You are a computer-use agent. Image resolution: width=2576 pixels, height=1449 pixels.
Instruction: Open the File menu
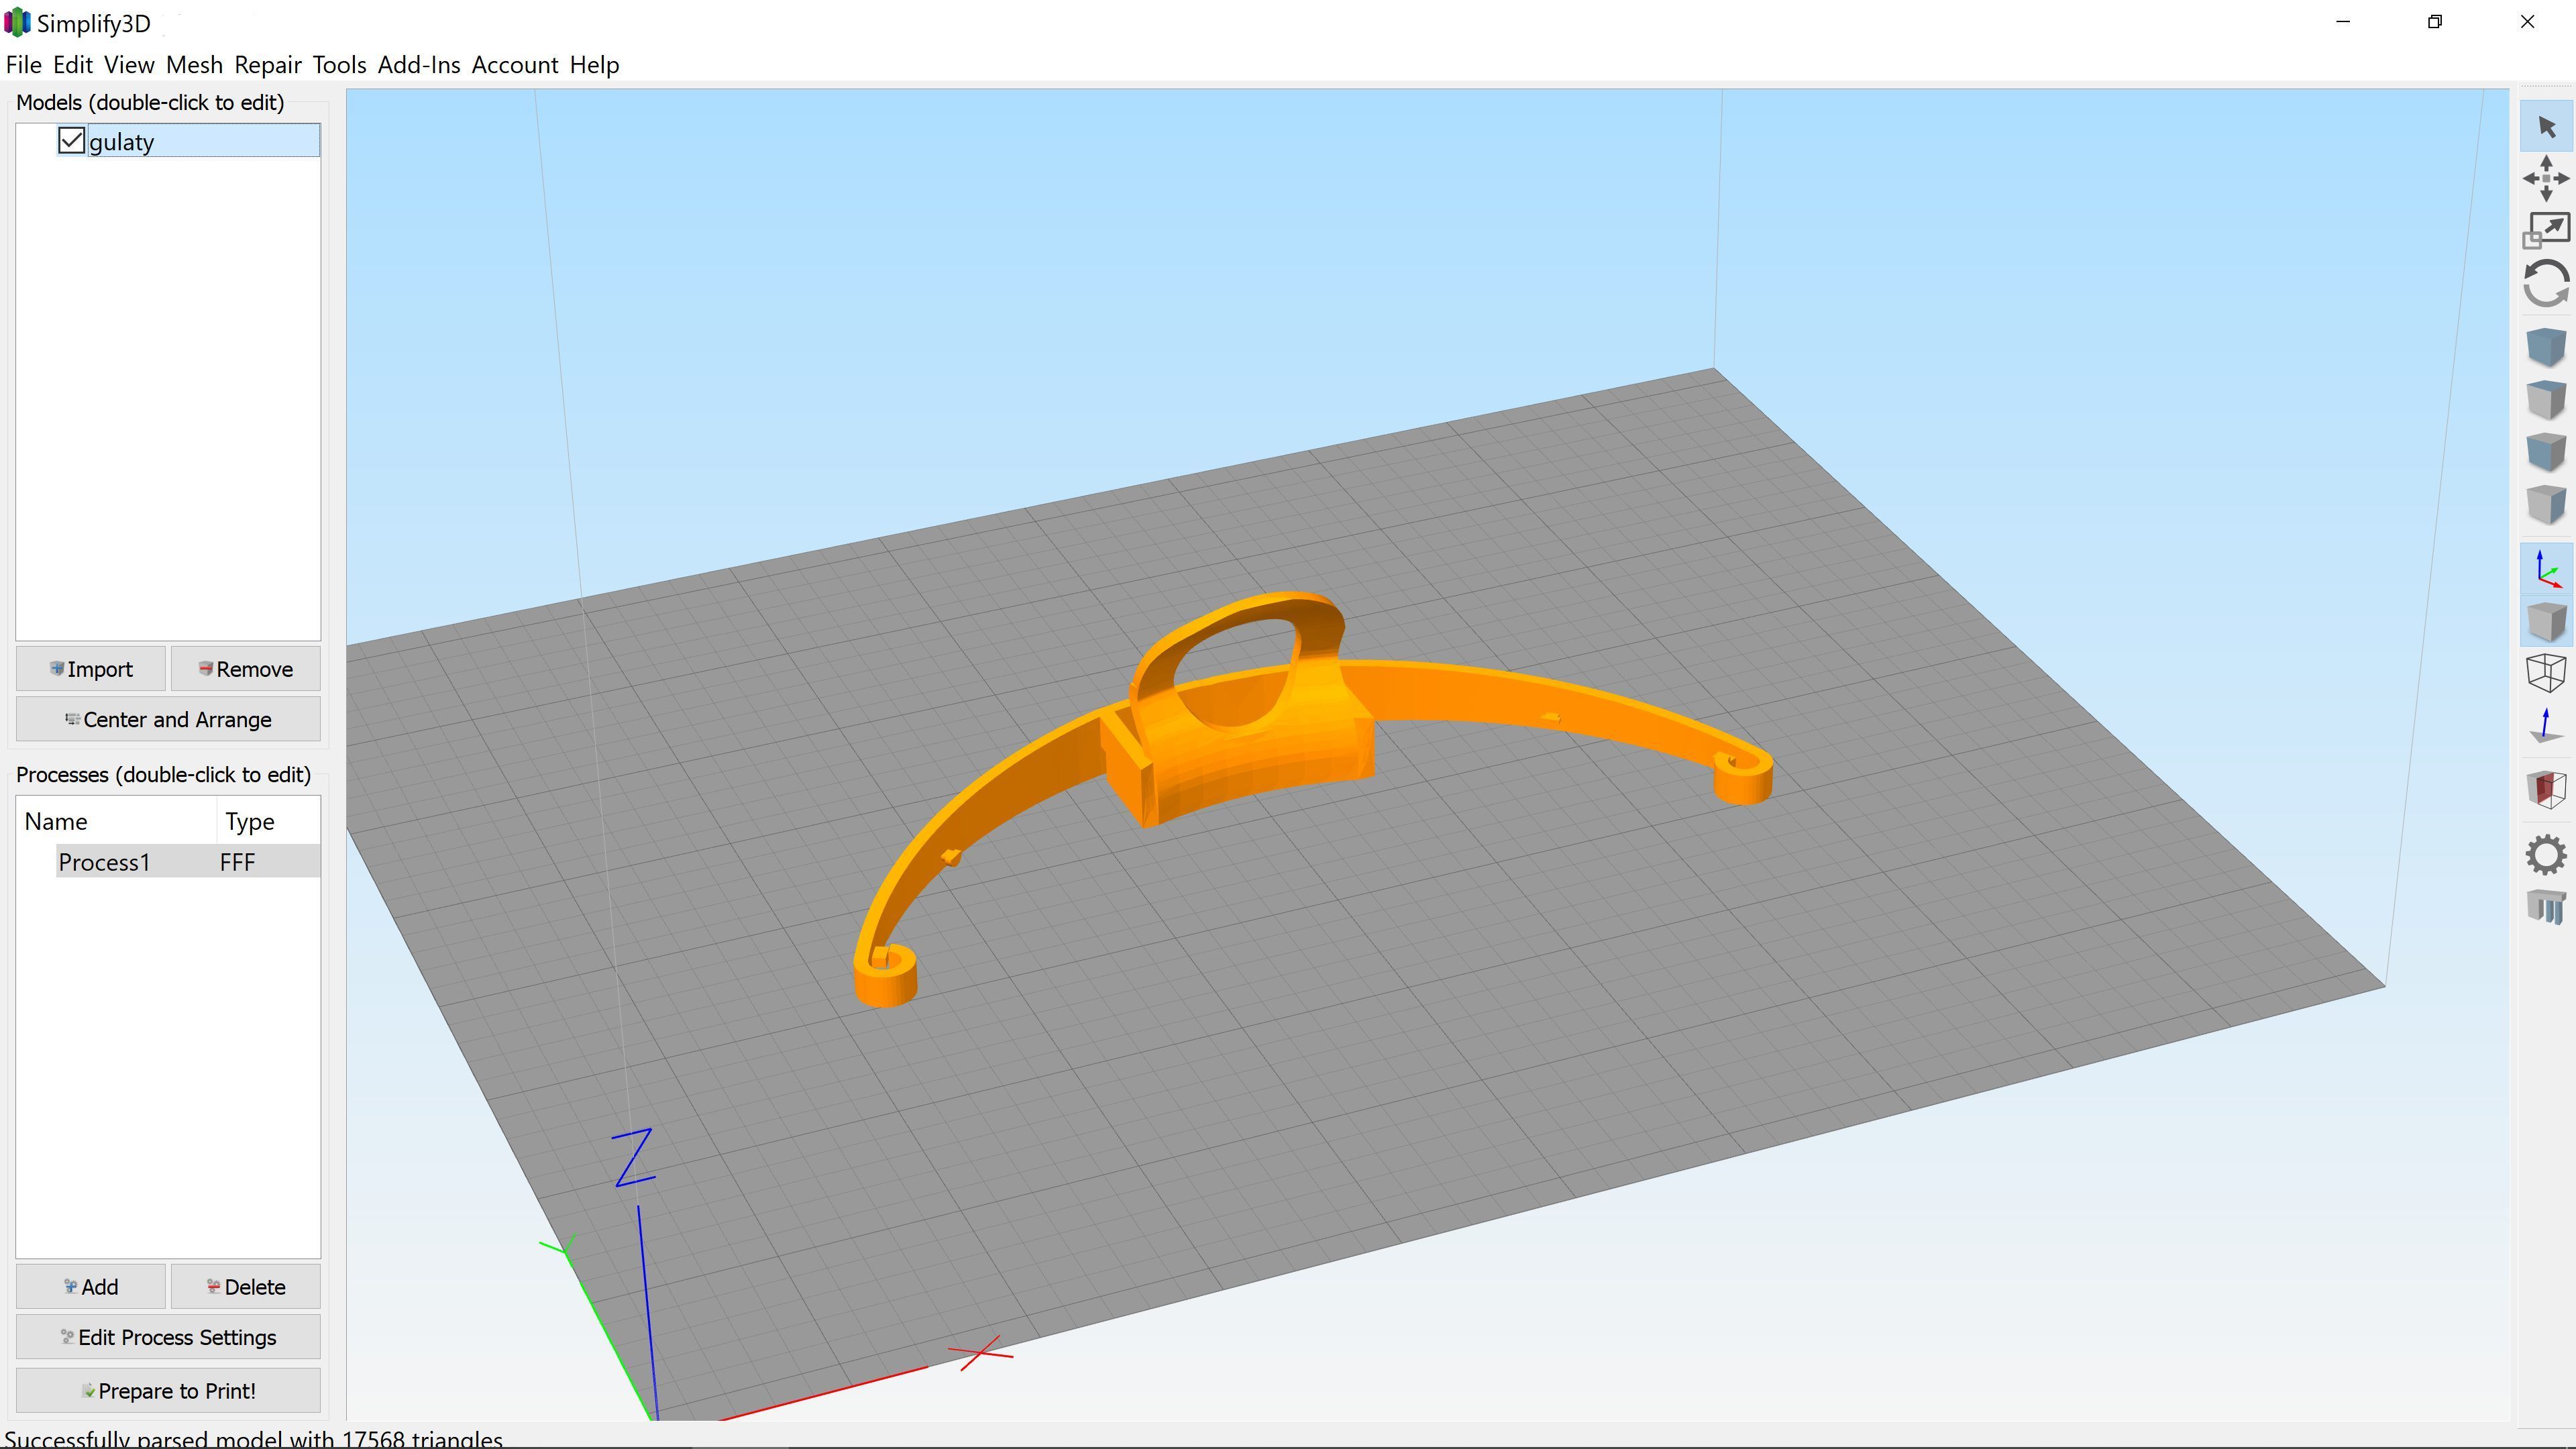(24, 65)
